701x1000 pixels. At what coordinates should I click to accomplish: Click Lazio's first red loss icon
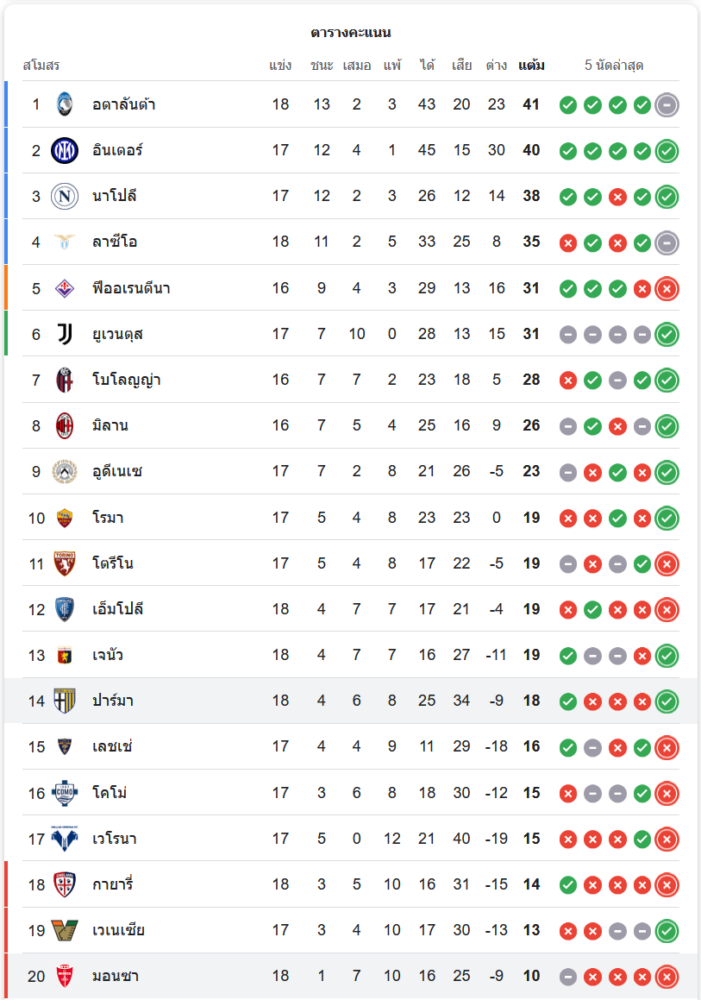[568, 242]
